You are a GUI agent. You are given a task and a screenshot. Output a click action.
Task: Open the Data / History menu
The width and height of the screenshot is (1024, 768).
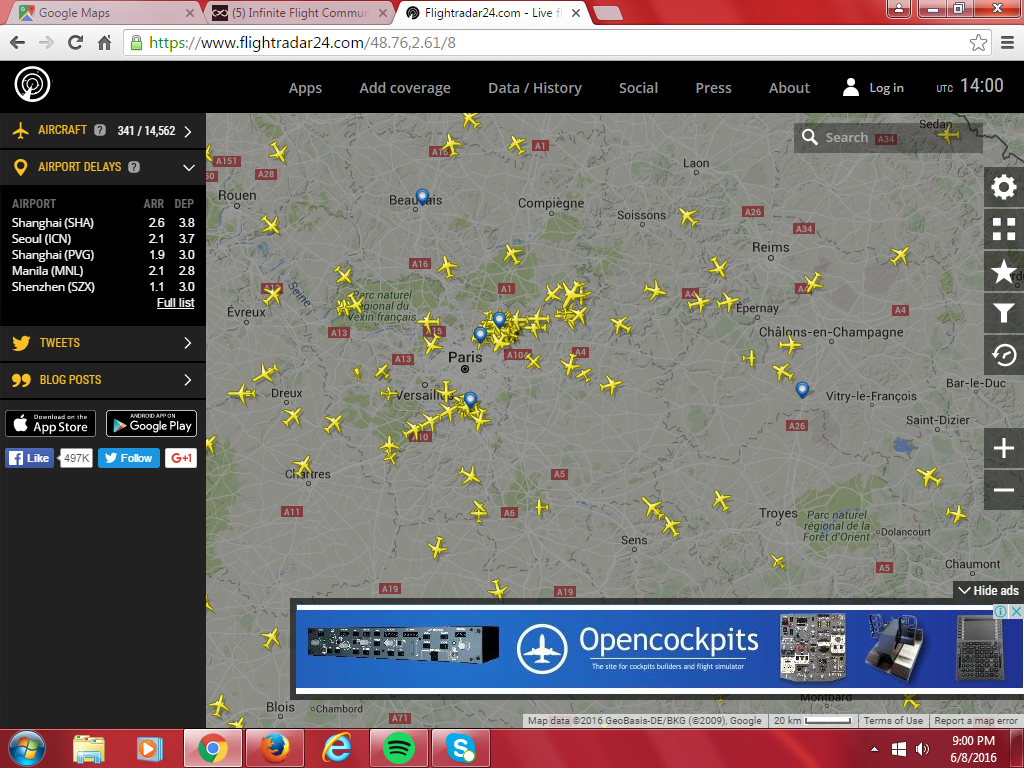point(535,88)
